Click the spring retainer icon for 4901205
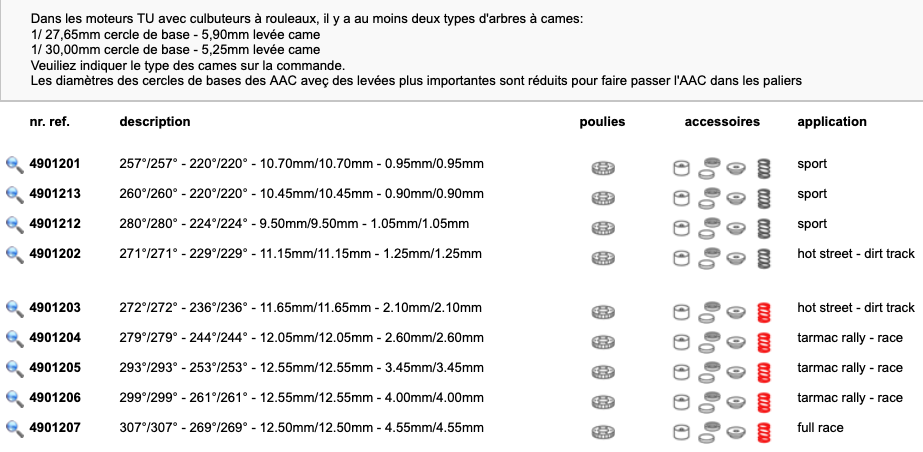Image resolution: width=923 pixels, height=452 pixels. pos(736,372)
